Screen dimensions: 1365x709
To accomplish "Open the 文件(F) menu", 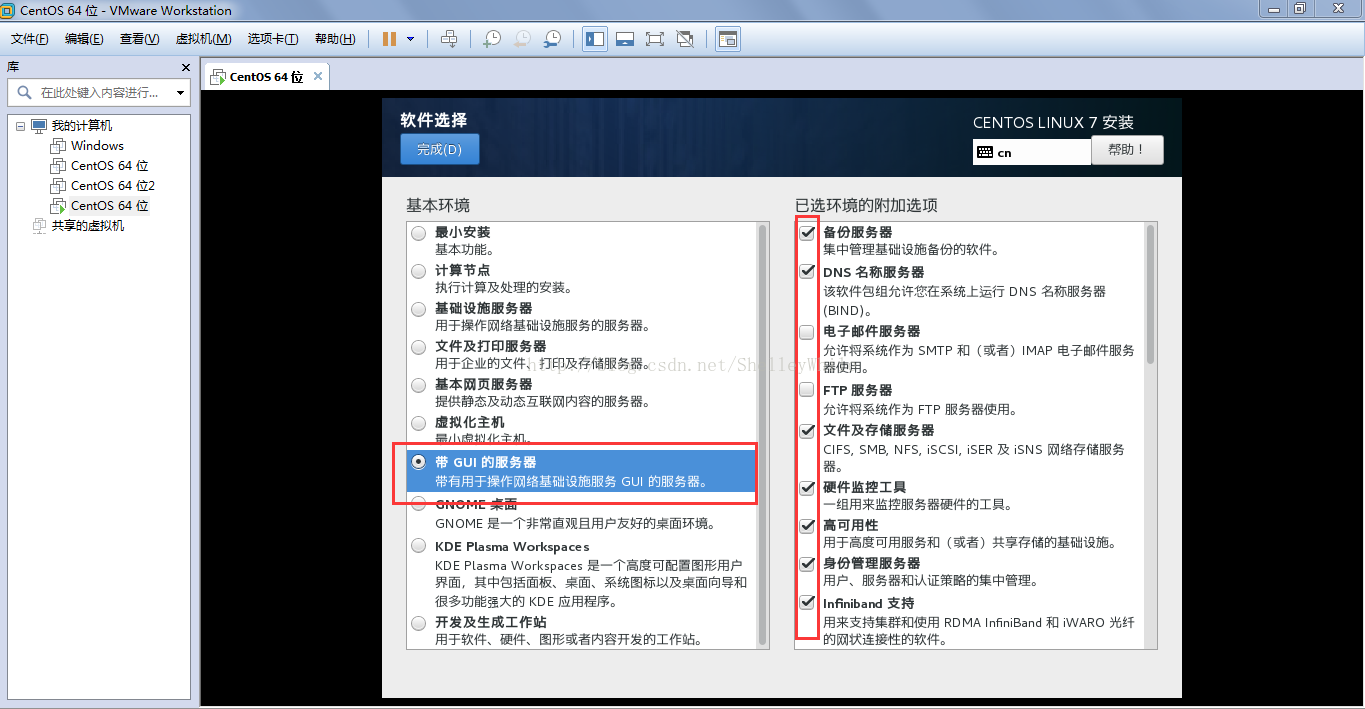I will tap(30, 39).
